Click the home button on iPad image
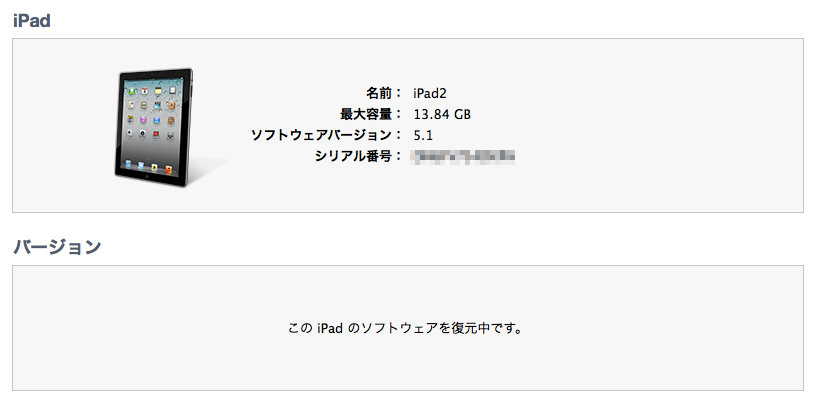820x412 pixels. (147, 178)
